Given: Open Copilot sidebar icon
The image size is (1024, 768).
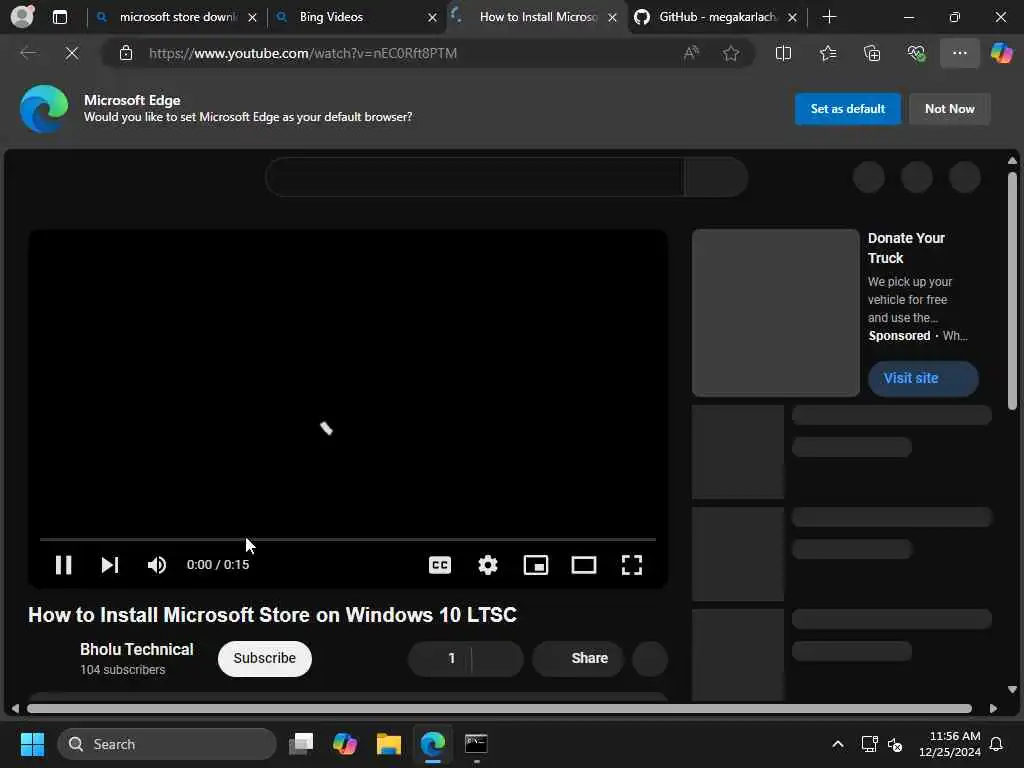Looking at the screenshot, I should pos(1002,53).
